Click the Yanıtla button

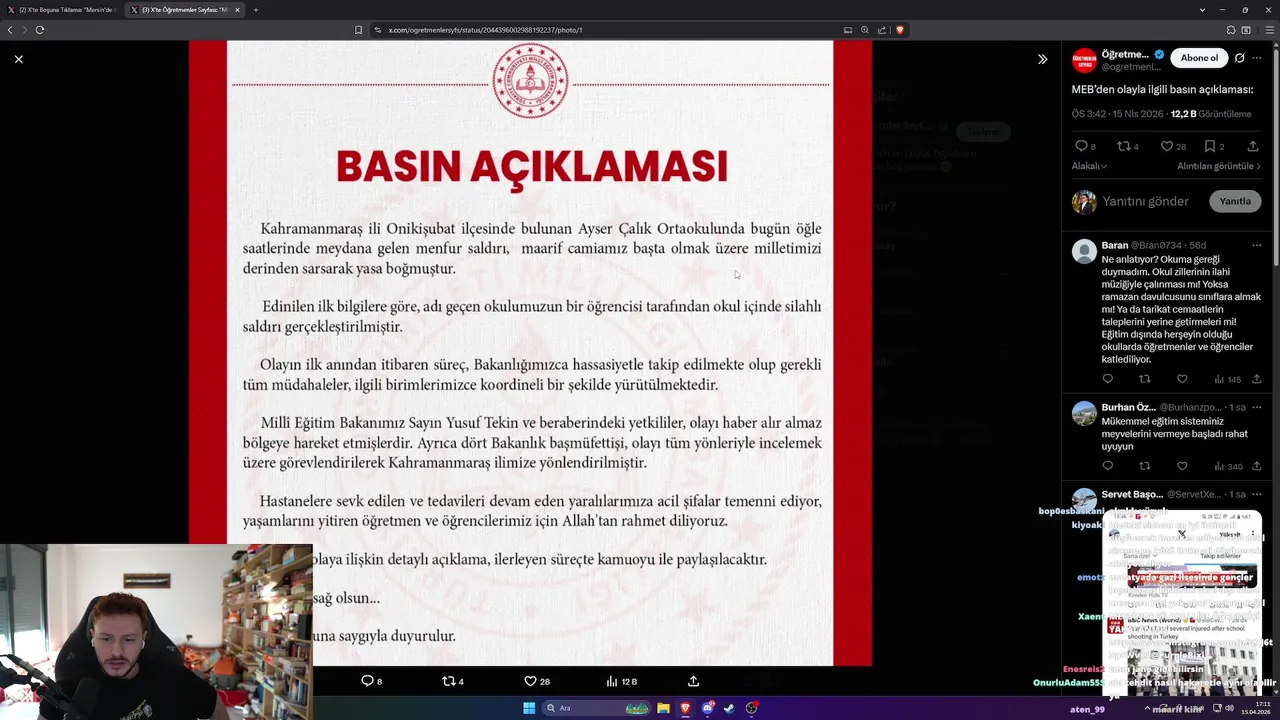(1235, 201)
